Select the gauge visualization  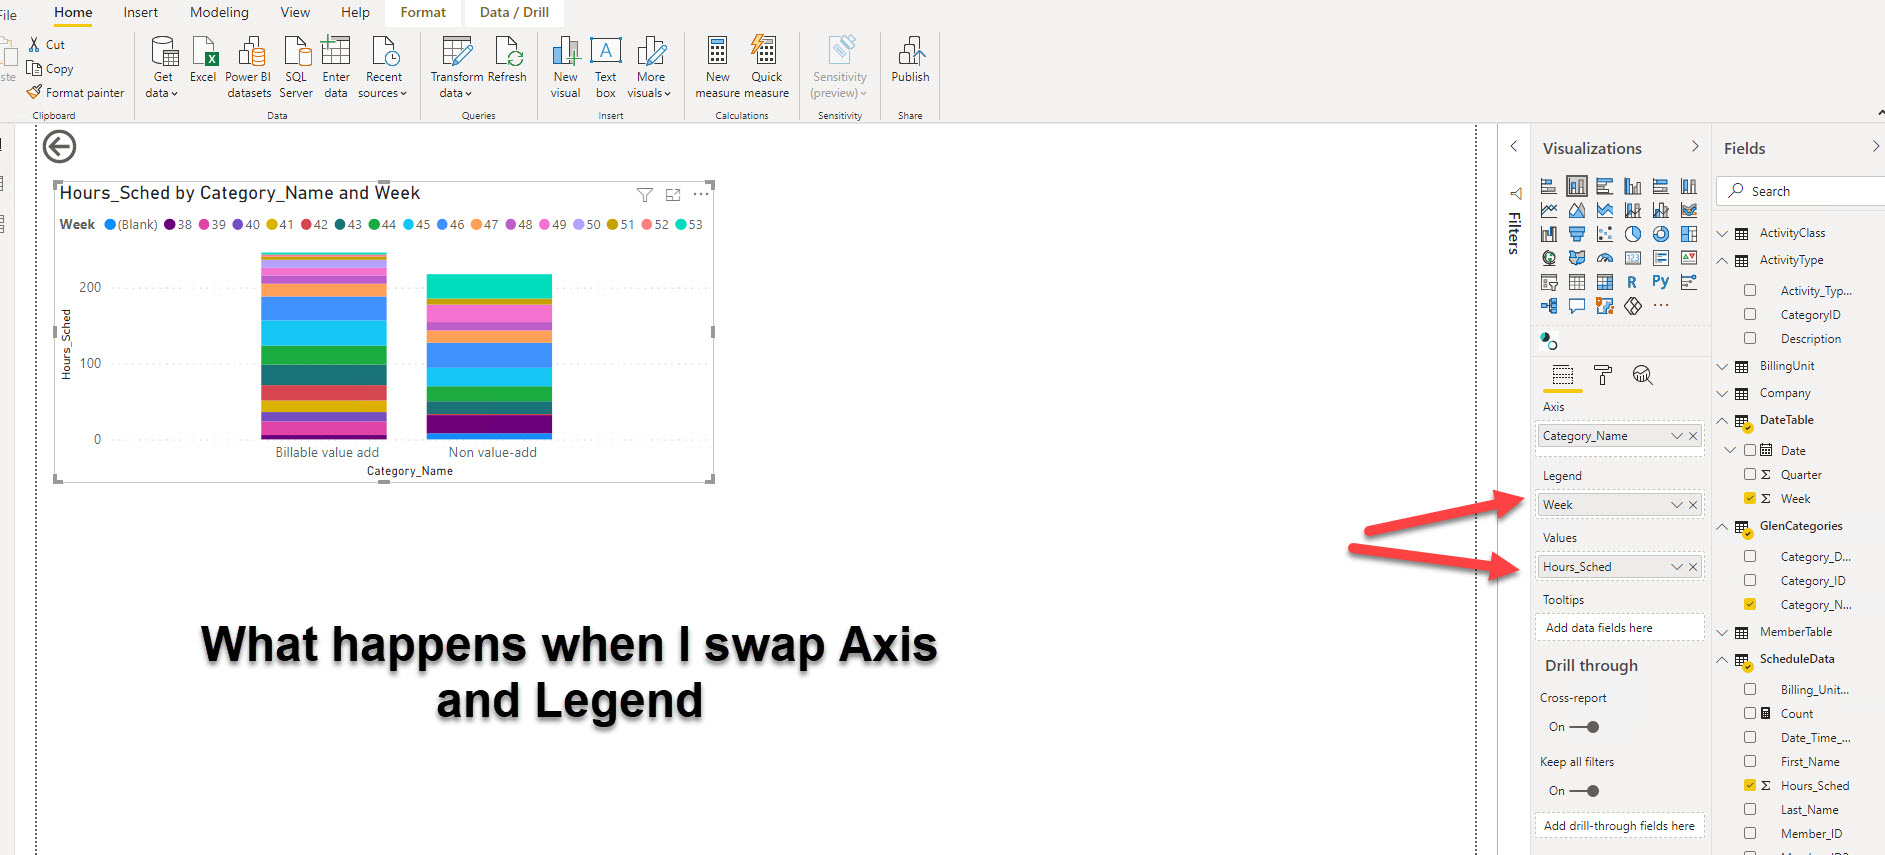coord(1604,258)
